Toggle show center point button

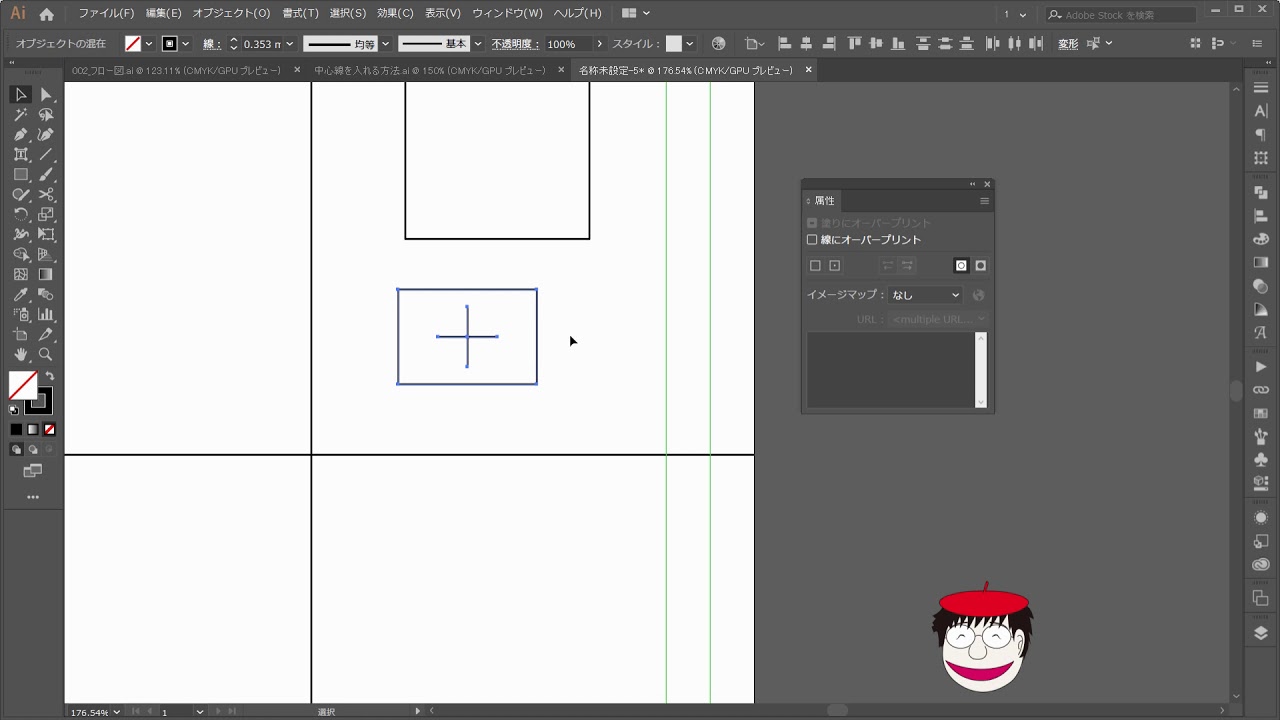835,266
